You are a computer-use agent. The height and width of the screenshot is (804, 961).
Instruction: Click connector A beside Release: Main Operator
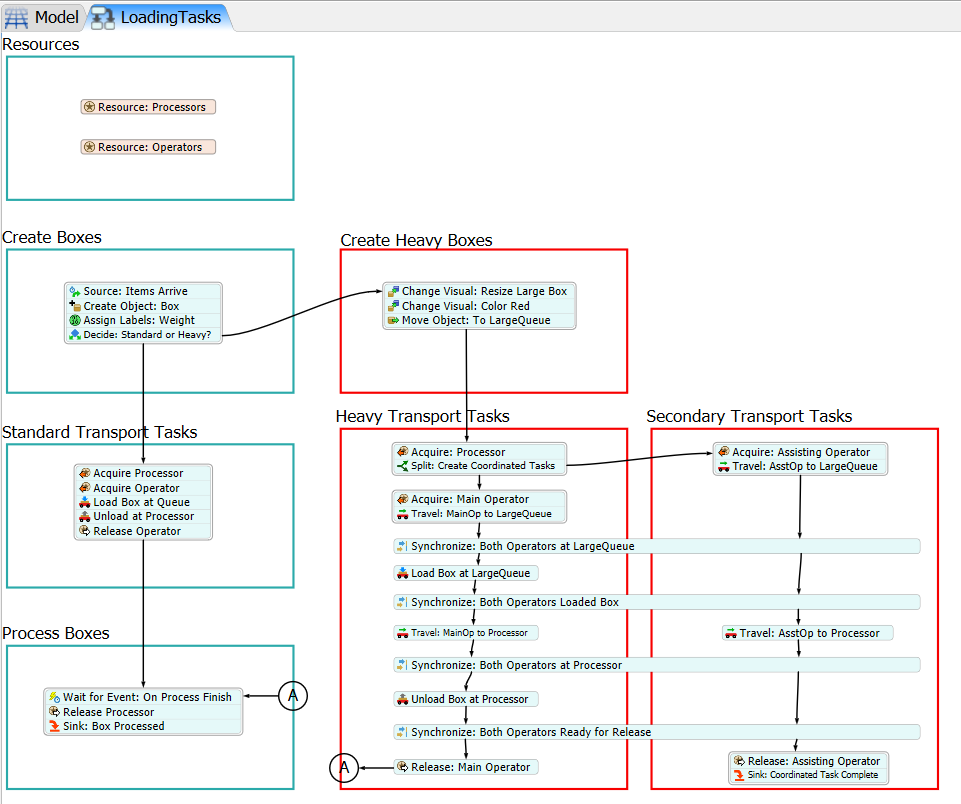tap(344, 768)
